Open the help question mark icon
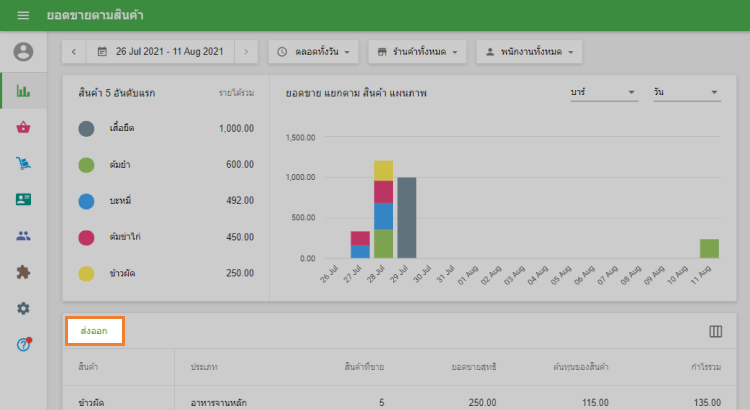 click(23, 344)
